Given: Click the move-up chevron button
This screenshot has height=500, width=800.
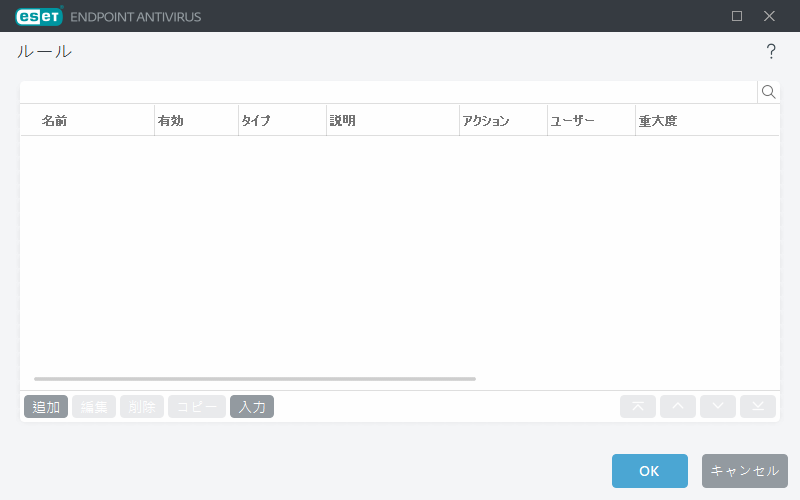Looking at the screenshot, I should 678,406.
